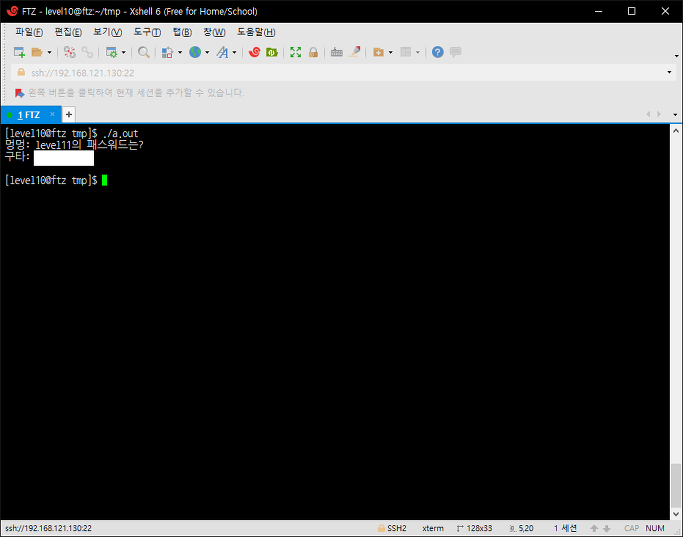
Task: Expand the Font dropdown arrow
Action: pos(234,53)
